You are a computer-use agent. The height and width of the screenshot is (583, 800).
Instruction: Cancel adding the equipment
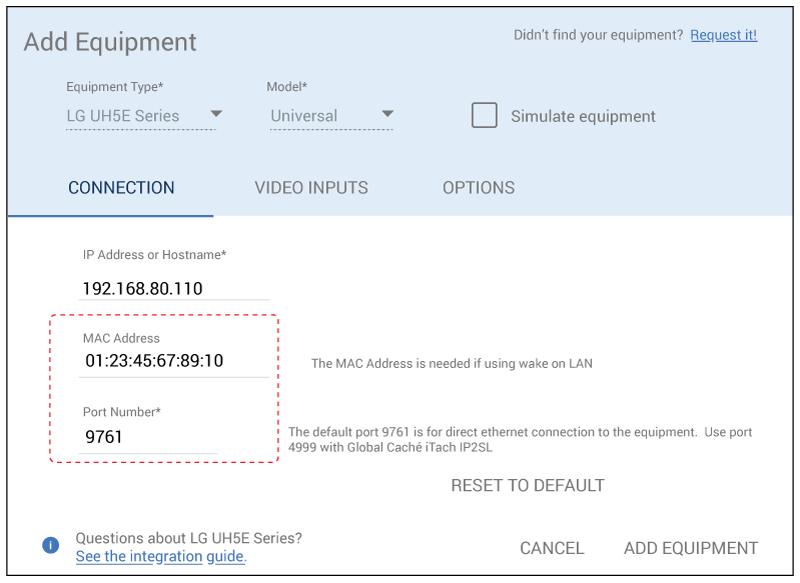[551, 548]
